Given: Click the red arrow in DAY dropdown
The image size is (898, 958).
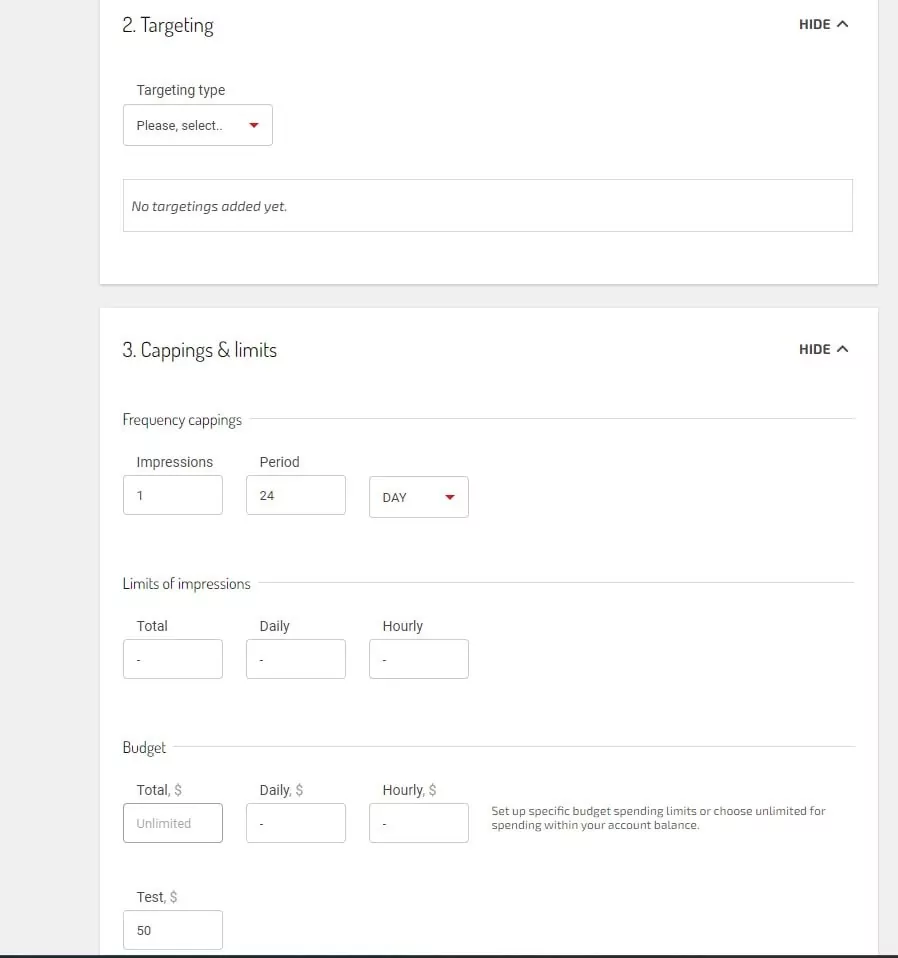Looking at the screenshot, I should 449,497.
